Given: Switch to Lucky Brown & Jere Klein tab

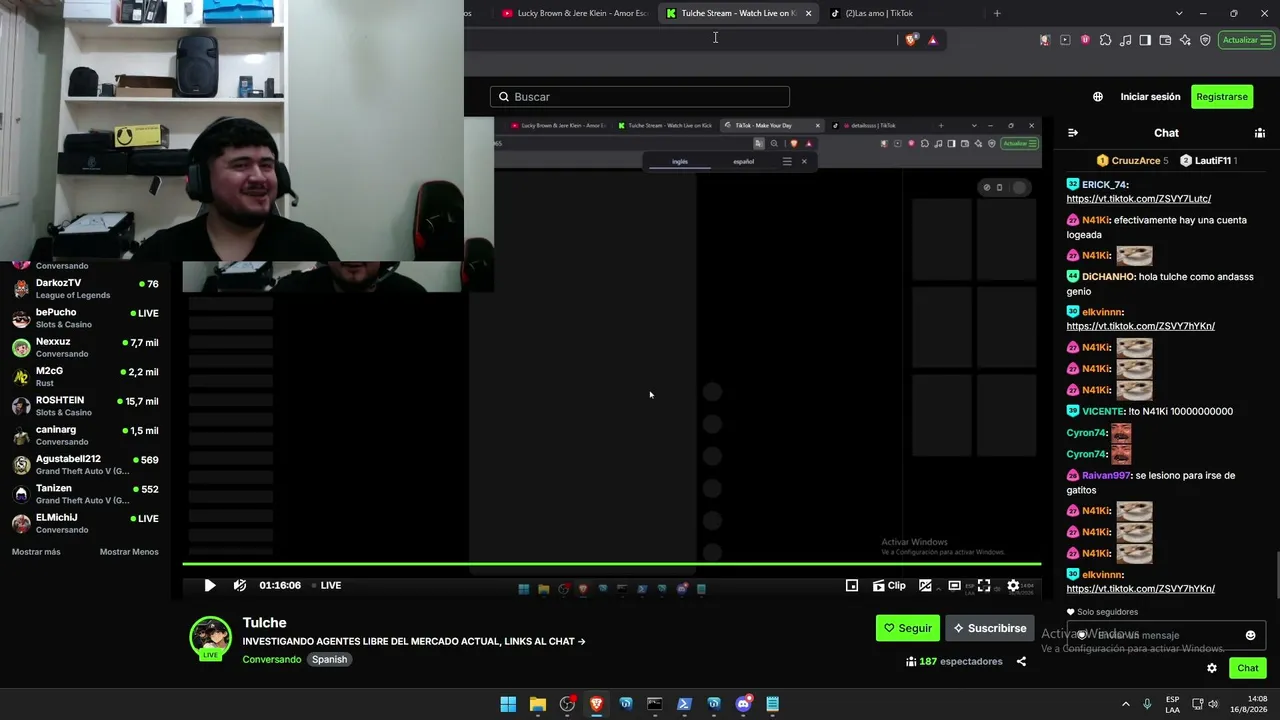Looking at the screenshot, I should tap(575, 13).
